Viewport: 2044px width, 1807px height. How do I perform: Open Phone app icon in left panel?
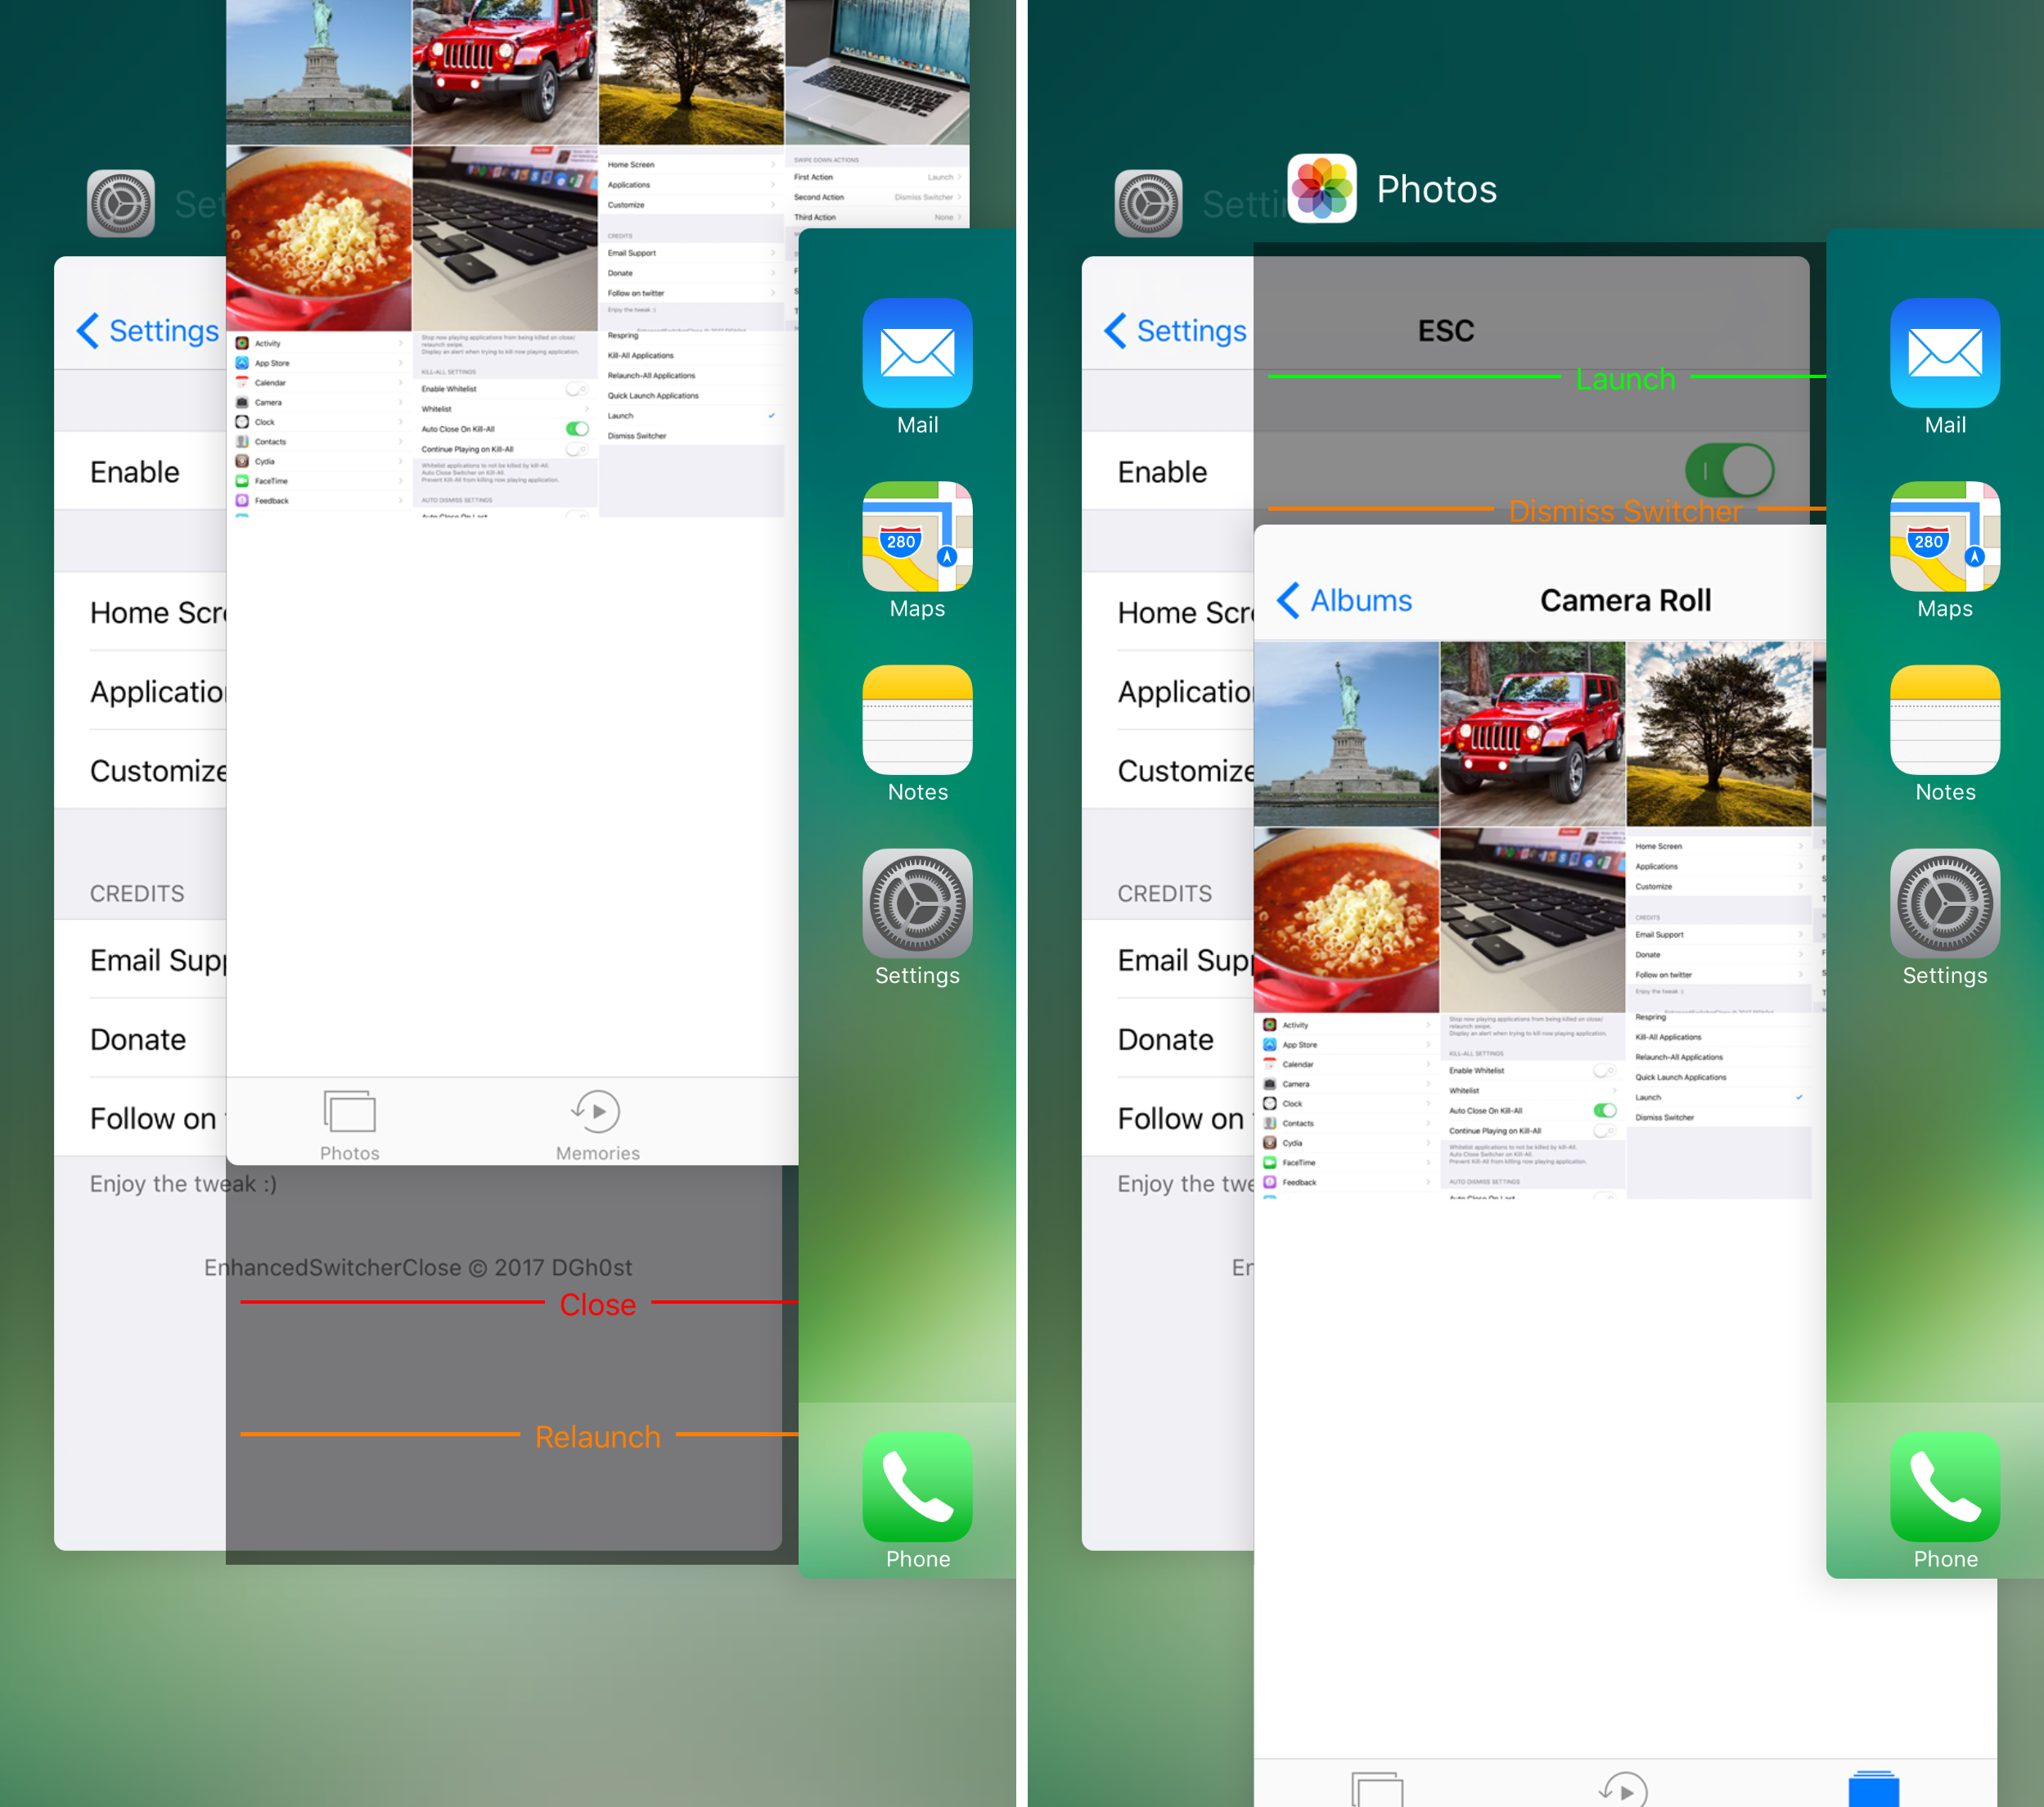[x=917, y=1487]
